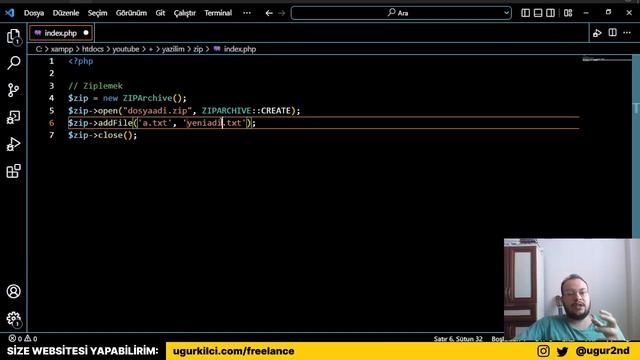This screenshot has height=360, width=640.
Task: Open the Search view in activity bar
Action: (x=13, y=63)
